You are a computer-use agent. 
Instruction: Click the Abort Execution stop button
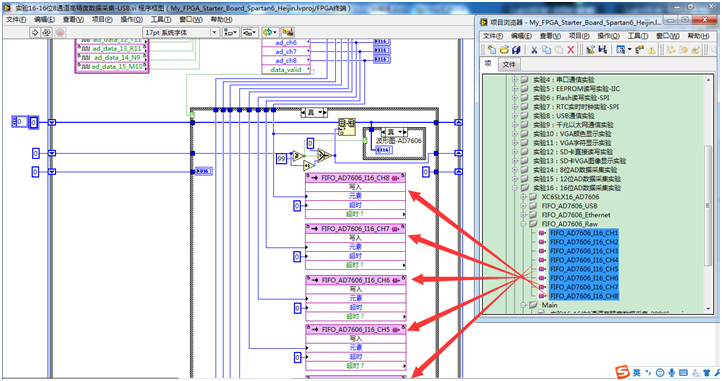(60, 32)
